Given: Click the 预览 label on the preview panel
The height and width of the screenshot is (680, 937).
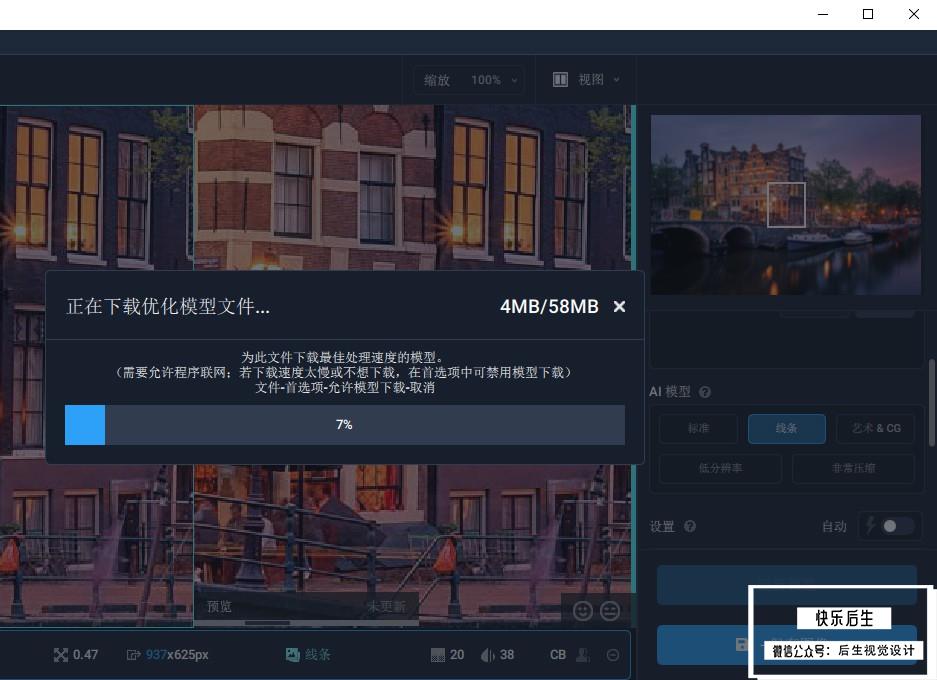Looking at the screenshot, I should tap(219, 607).
